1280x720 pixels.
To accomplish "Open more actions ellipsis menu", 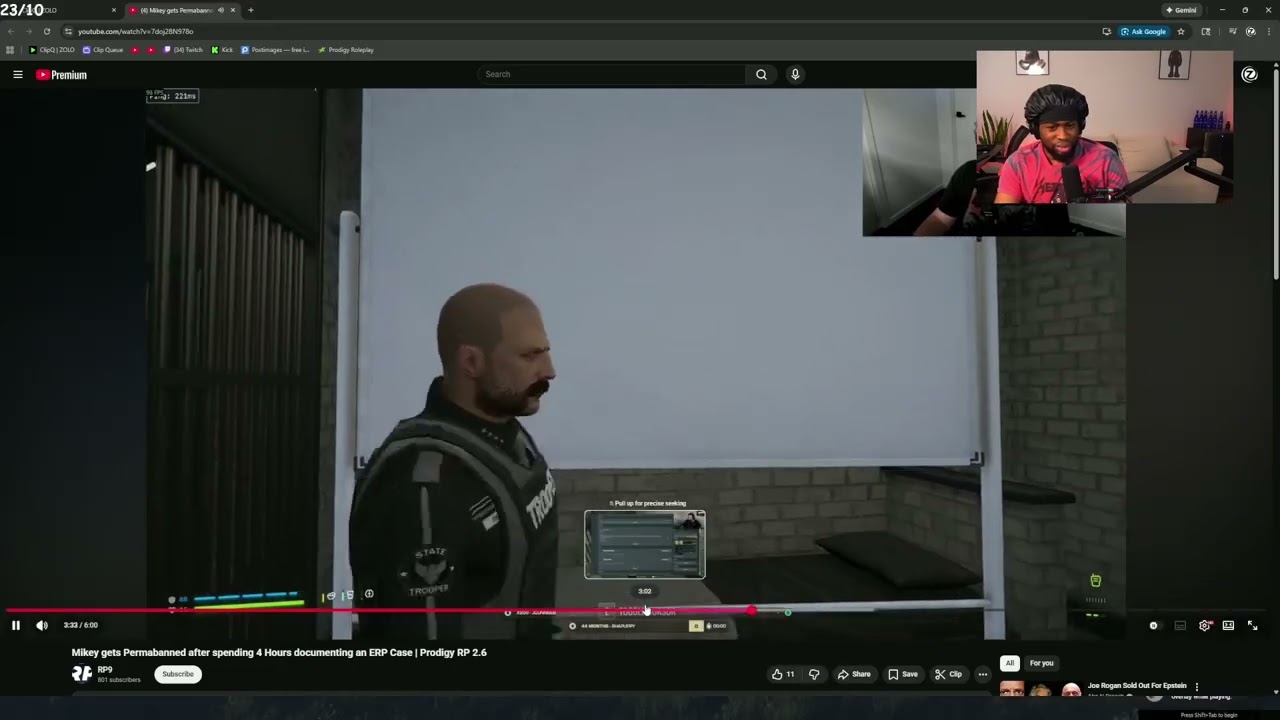I will [x=983, y=674].
